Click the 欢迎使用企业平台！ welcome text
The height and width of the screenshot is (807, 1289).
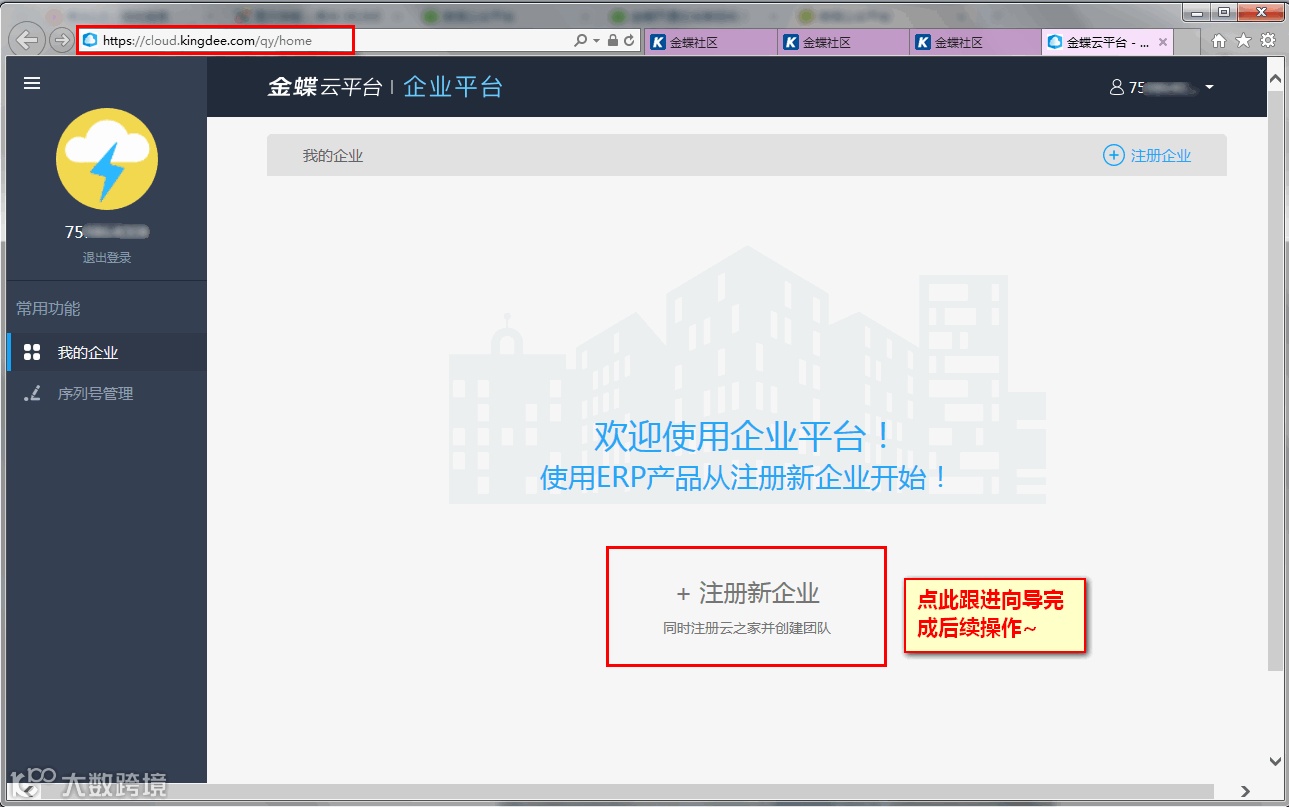tap(744, 437)
